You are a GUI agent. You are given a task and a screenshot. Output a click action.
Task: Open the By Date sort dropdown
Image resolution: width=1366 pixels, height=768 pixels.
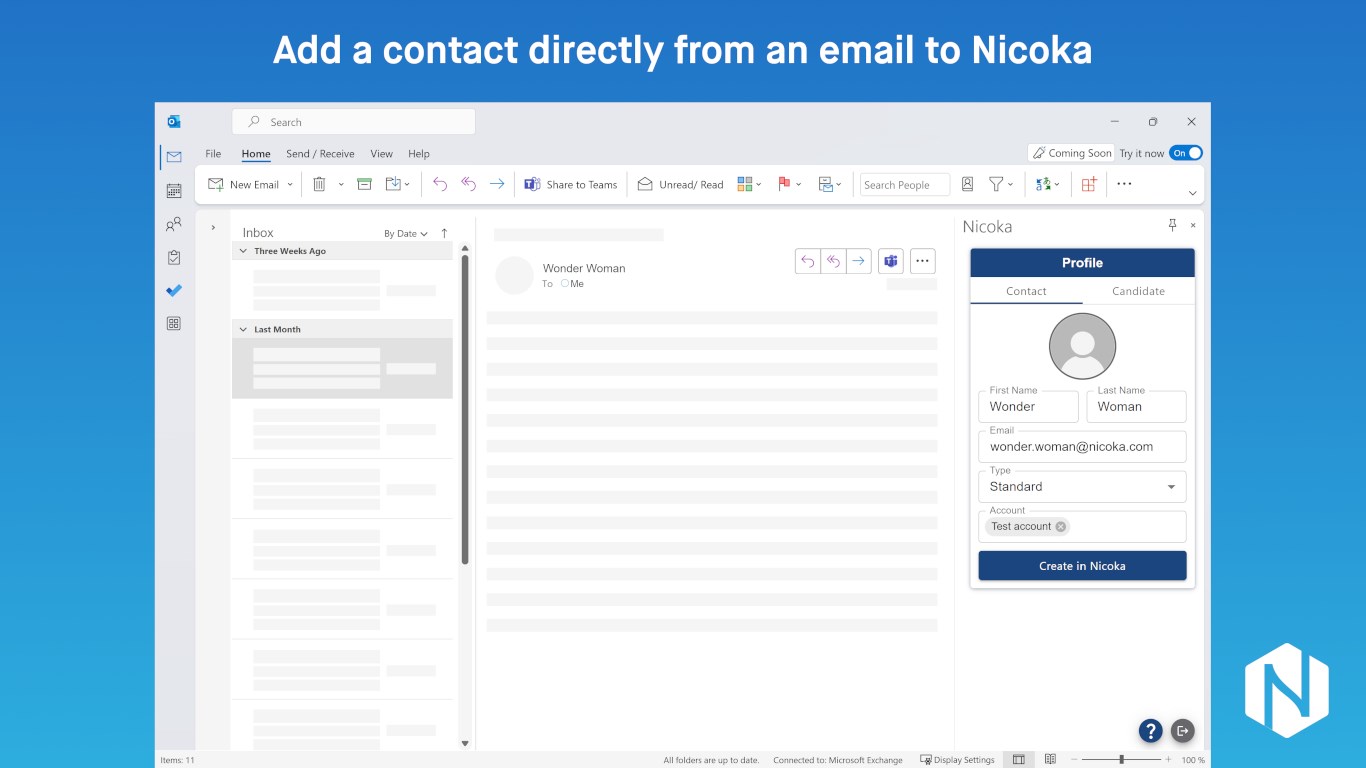(x=406, y=233)
